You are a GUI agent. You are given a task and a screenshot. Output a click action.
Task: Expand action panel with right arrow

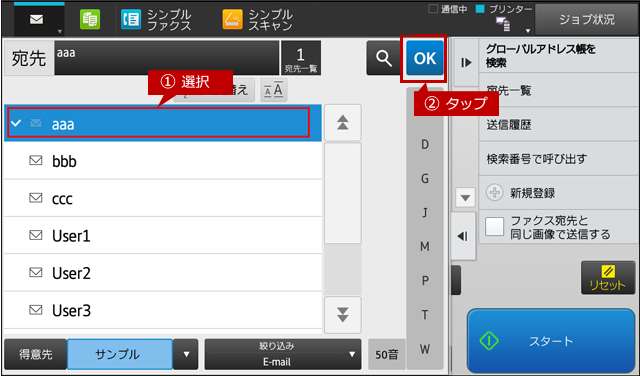(x=466, y=62)
